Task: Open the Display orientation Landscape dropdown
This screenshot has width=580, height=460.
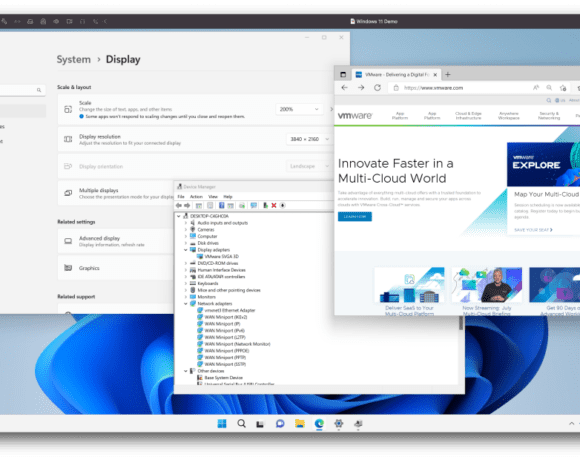Action: pos(309,166)
